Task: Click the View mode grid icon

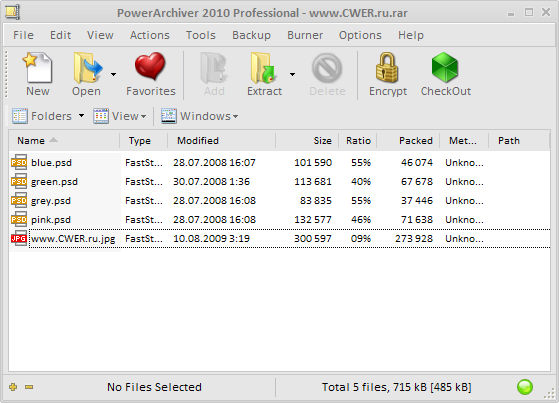Action: coord(101,116)
